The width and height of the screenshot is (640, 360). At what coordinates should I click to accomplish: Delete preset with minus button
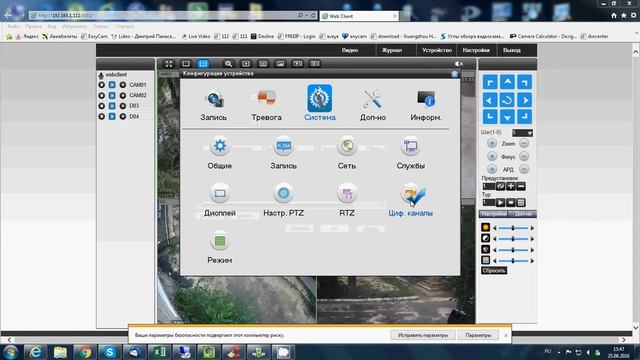coord(521,187)
